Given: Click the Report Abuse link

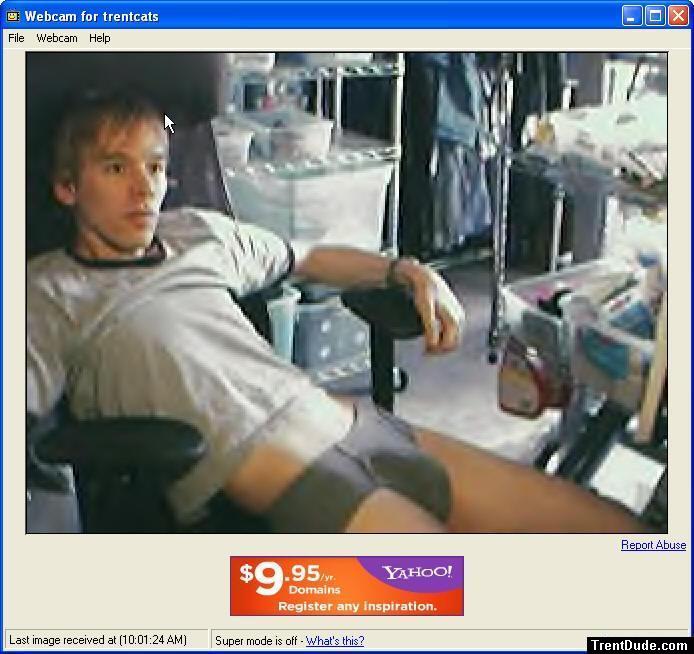Looking at the screenshot, I should [653, 545].
